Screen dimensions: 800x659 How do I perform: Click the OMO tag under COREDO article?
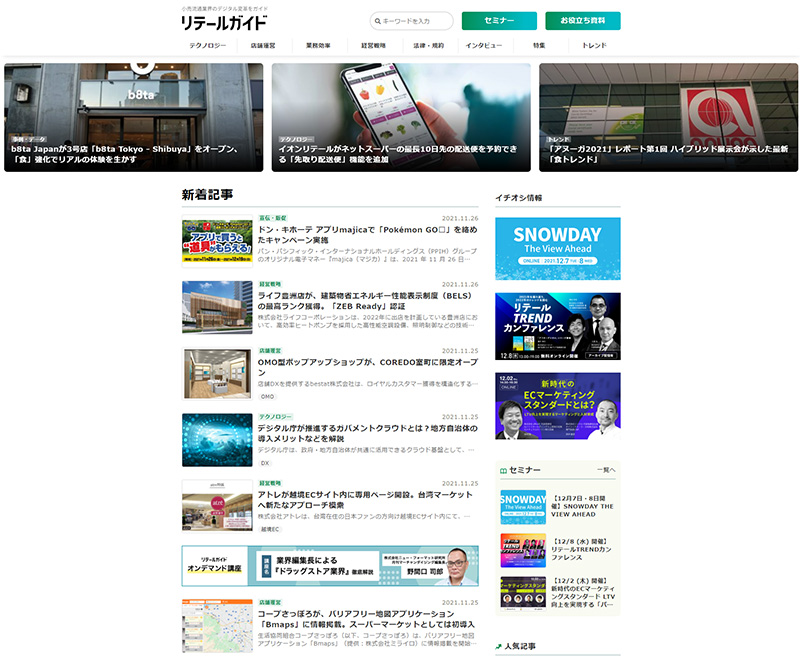[x=267, y=397]
